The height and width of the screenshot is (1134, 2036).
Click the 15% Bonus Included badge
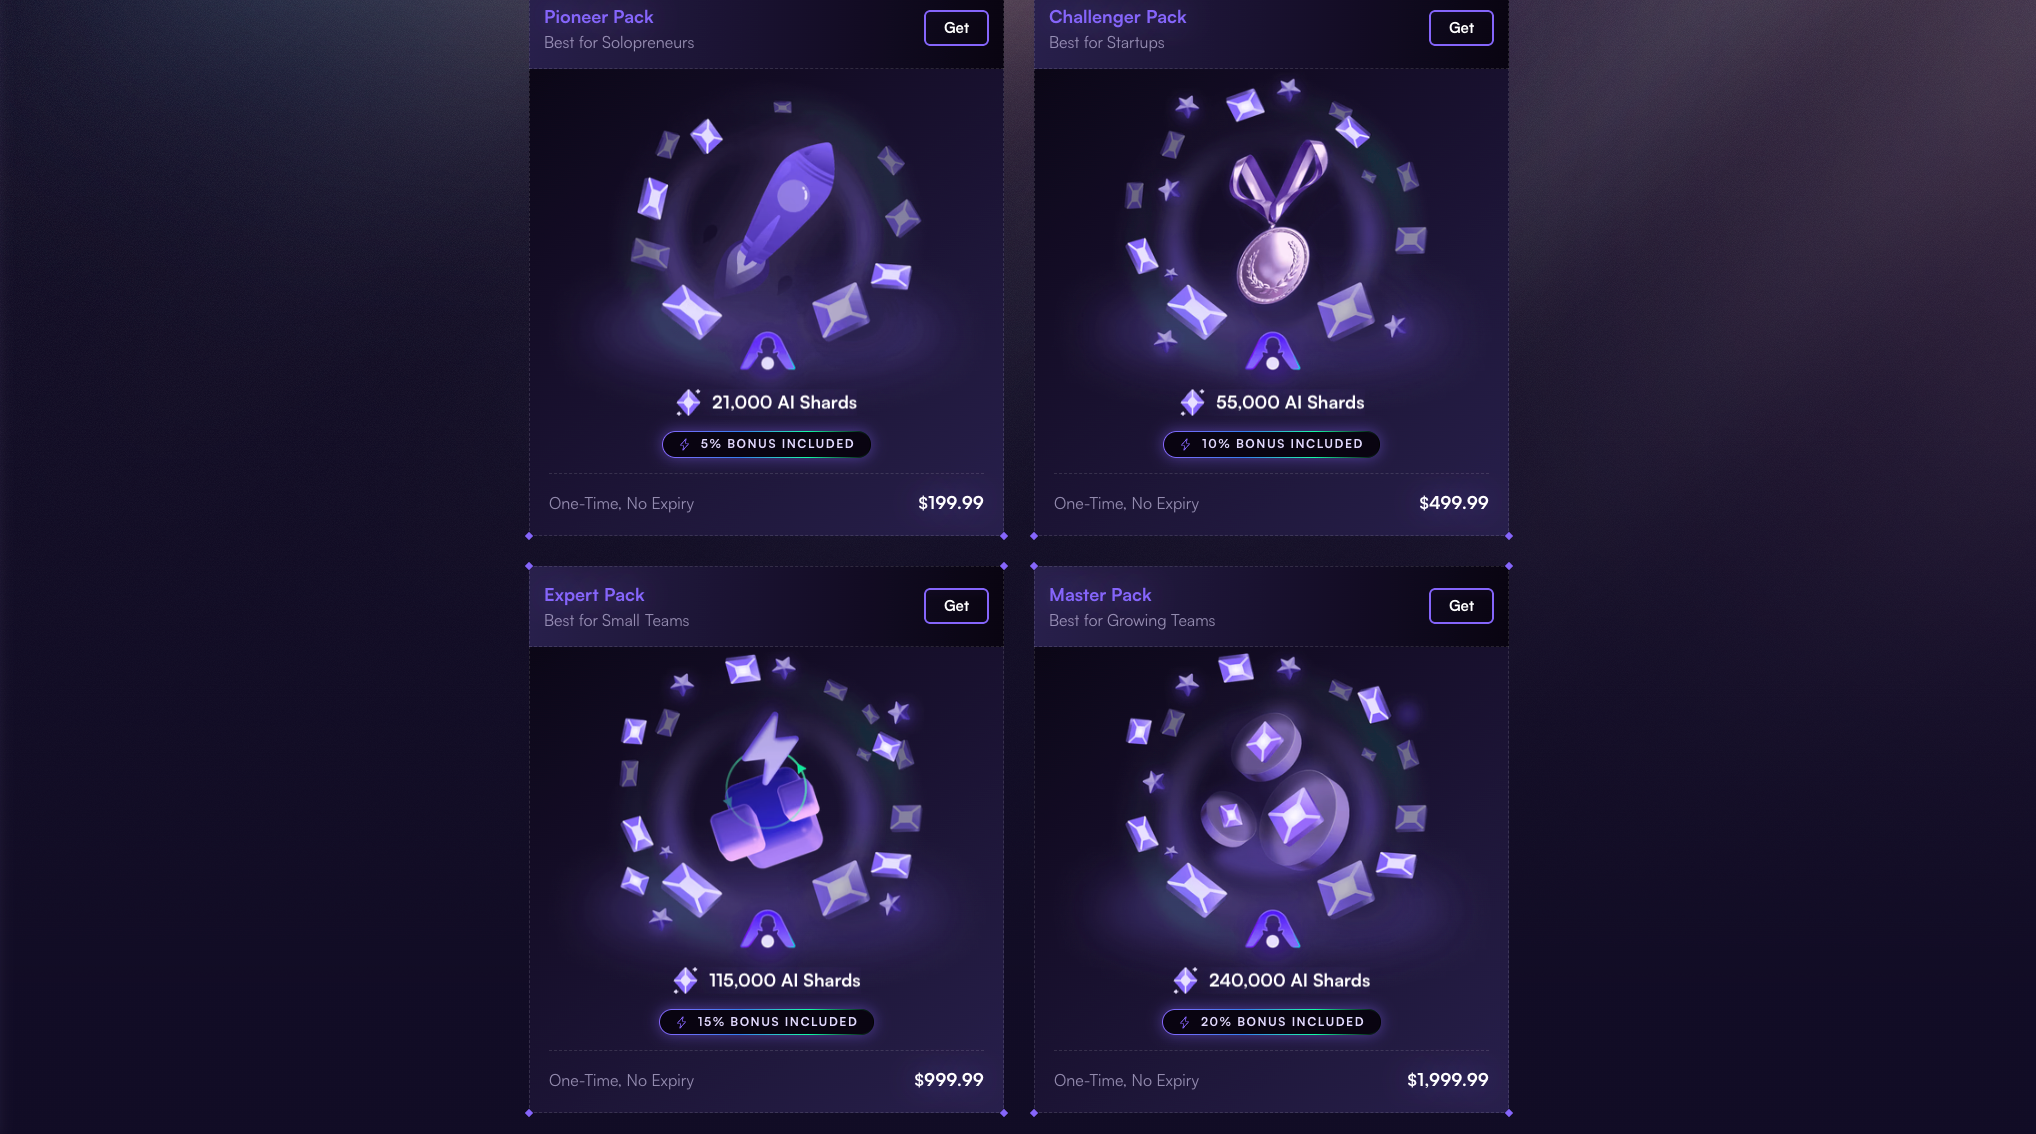coord(767,1022)
